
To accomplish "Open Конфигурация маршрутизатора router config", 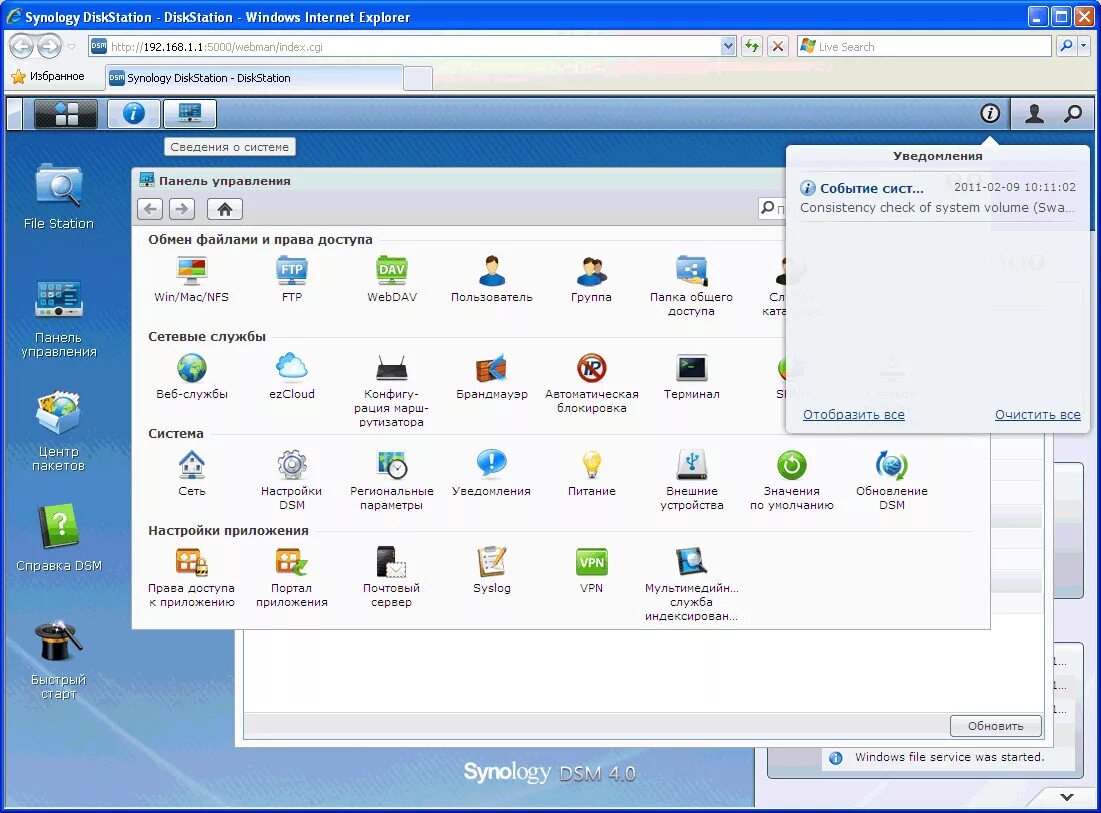I will coord(392,389).
